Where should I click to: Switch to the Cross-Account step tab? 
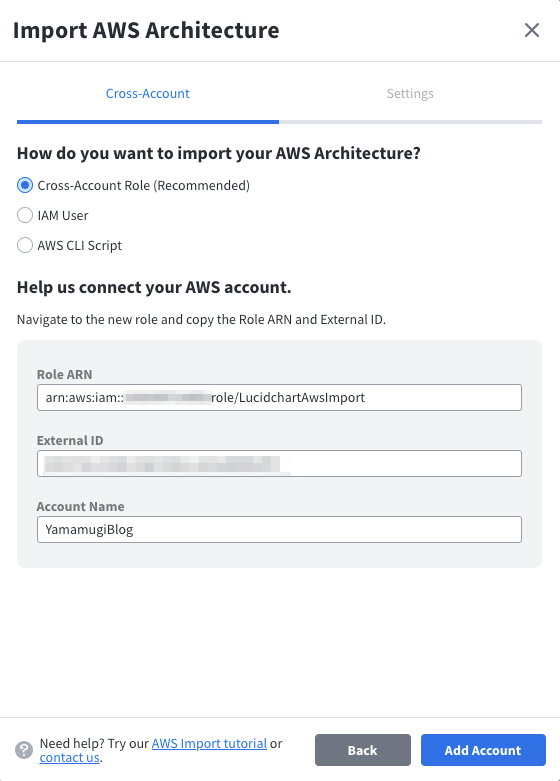click(147, 94)
